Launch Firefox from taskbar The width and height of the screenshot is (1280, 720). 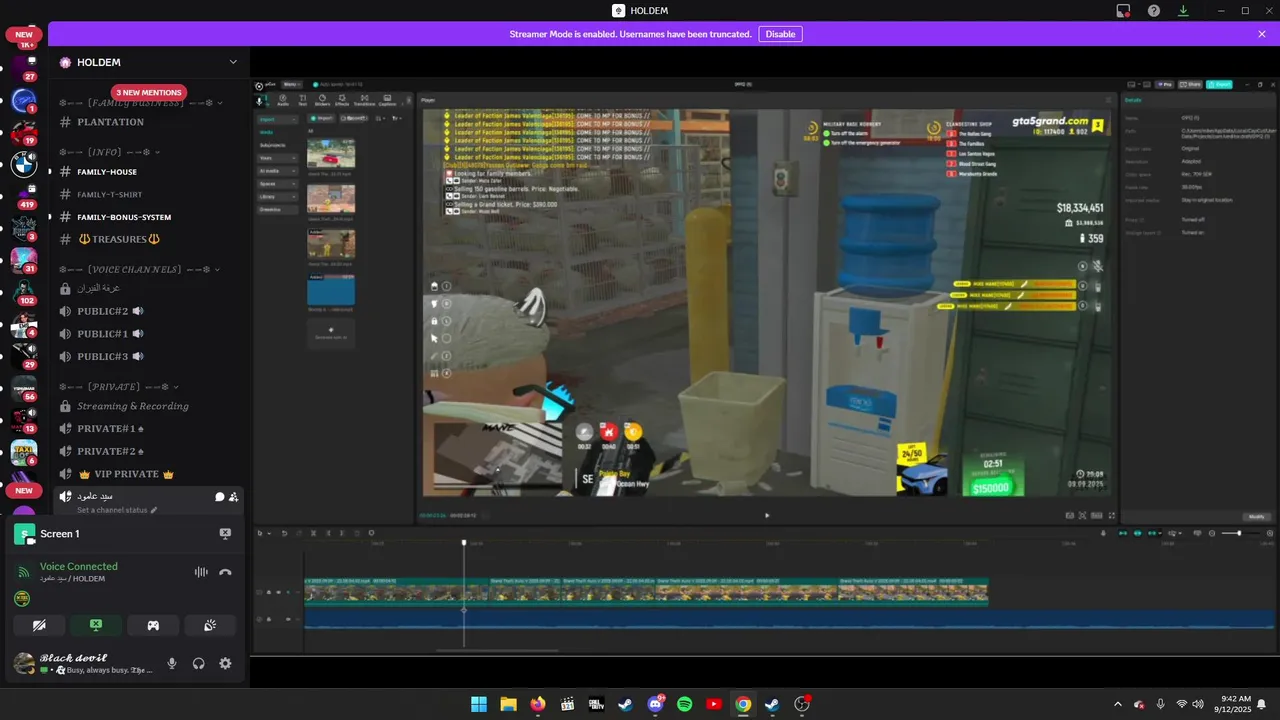tap(538, 704)
